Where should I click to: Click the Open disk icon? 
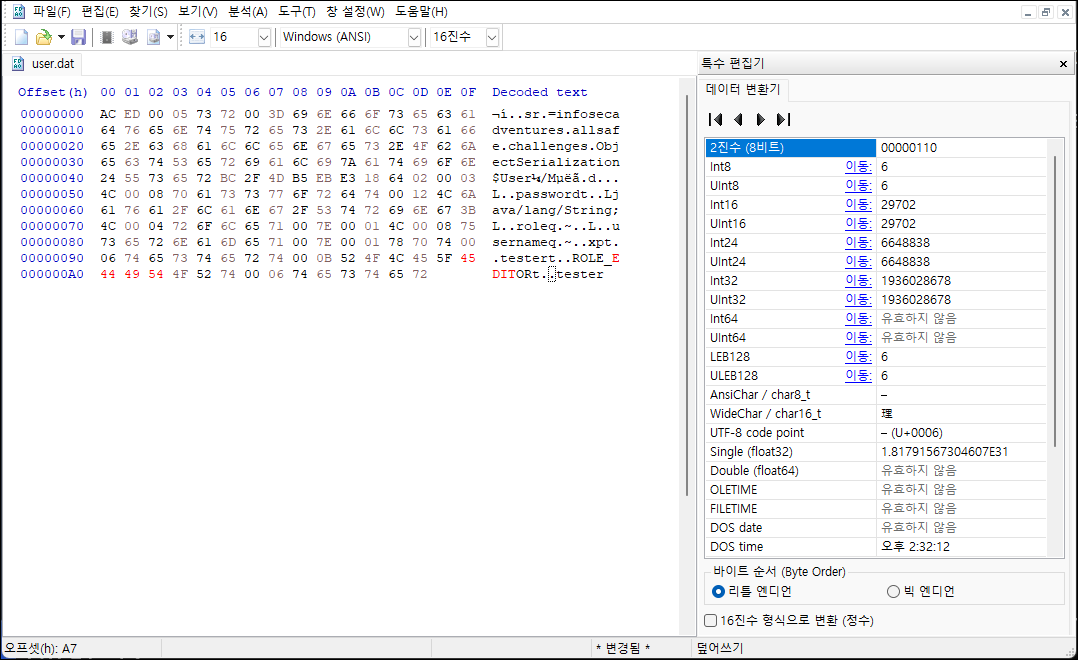(x=130, y=37)
